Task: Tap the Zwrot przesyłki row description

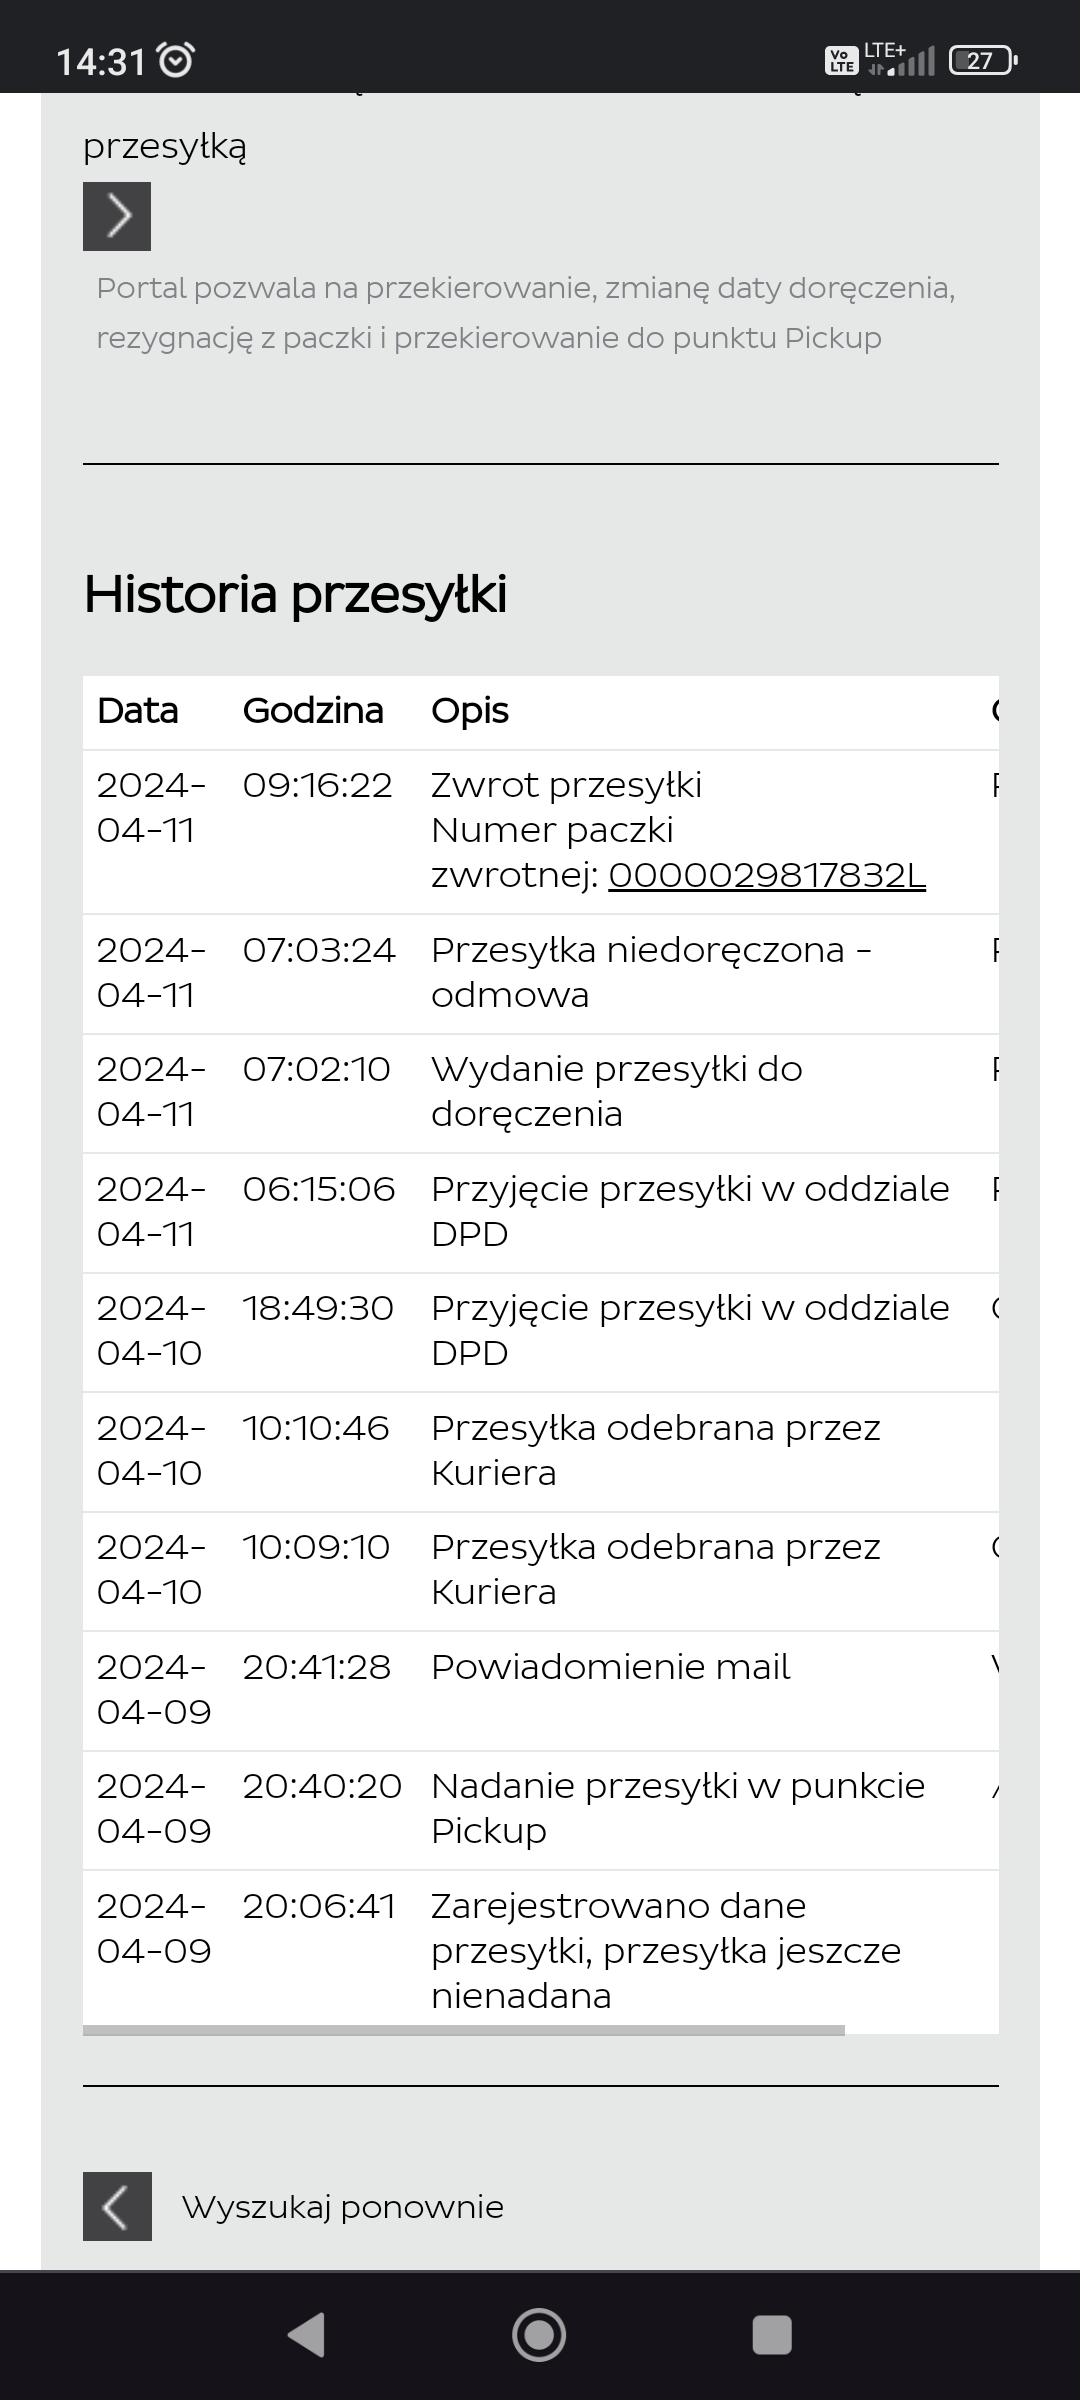Action: tap(566, 786)
